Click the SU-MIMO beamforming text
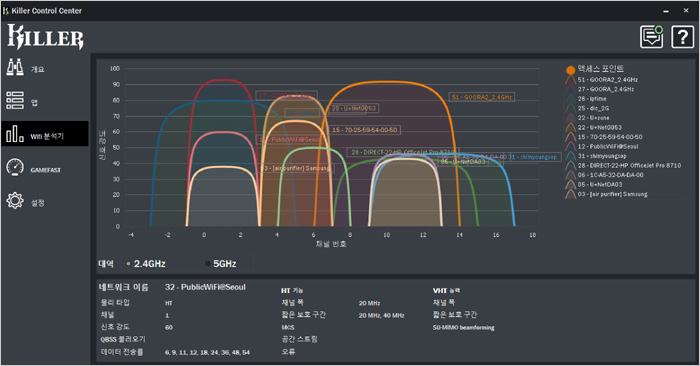This screenshot has width=700, height=366. [x=463, y=328]
